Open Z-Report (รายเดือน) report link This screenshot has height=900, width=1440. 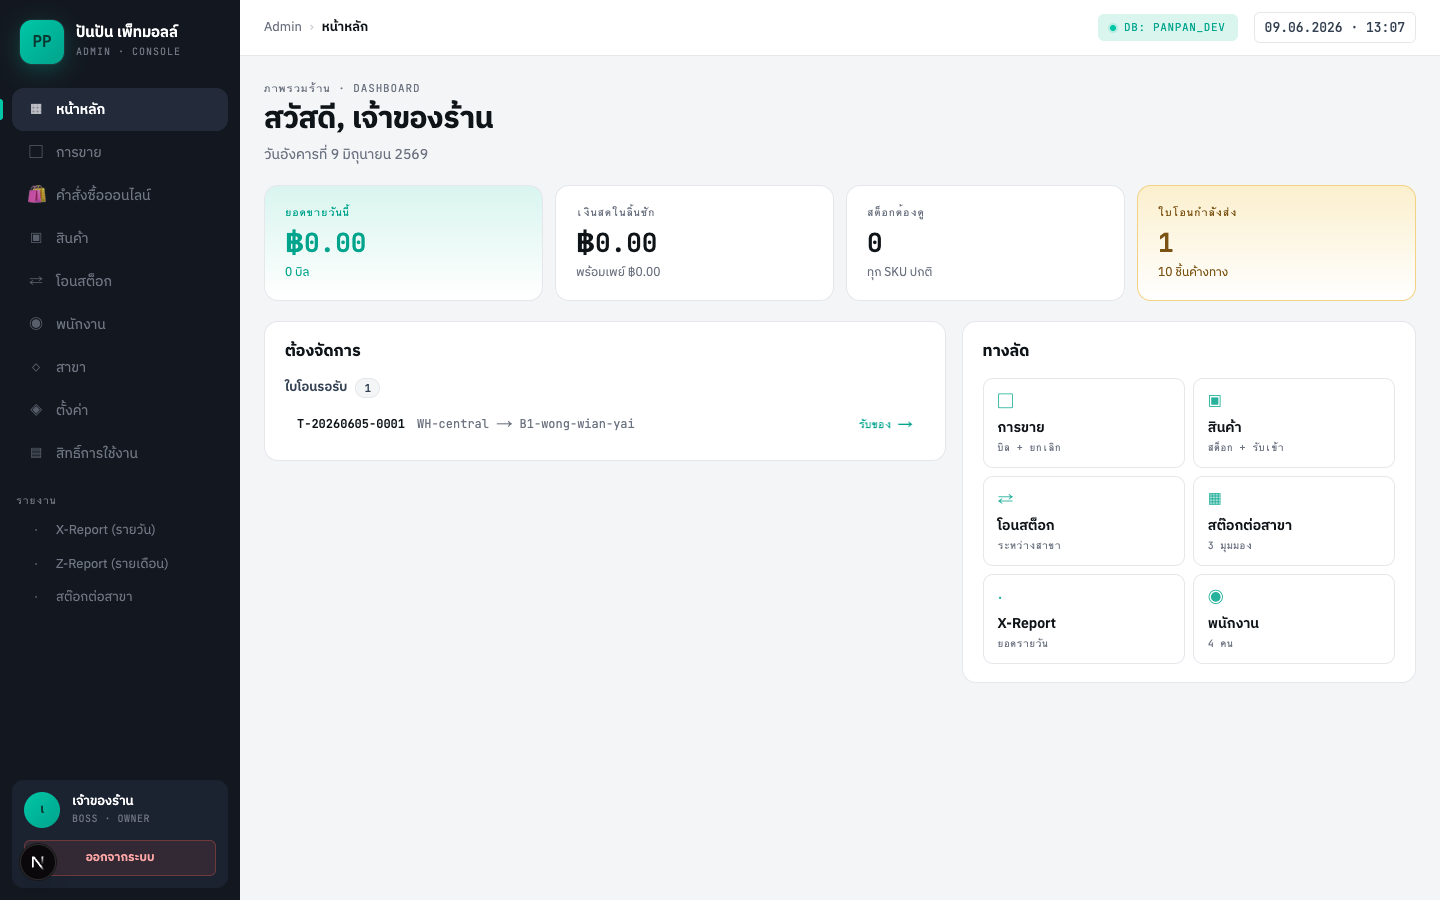(x=120, y=564)
